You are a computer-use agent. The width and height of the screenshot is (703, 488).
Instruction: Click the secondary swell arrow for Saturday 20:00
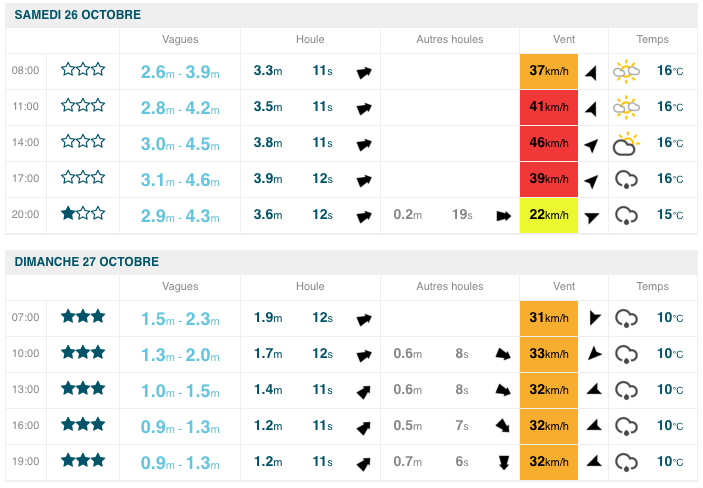click(x=503, y=215)
